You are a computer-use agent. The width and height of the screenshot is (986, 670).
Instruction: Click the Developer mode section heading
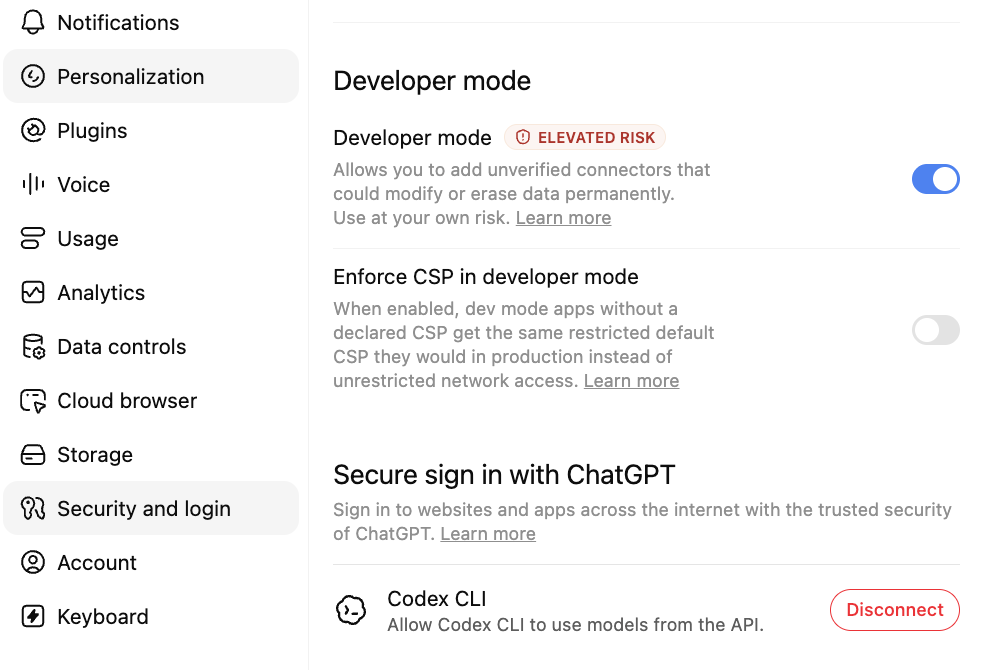click(x=432, y=81)
